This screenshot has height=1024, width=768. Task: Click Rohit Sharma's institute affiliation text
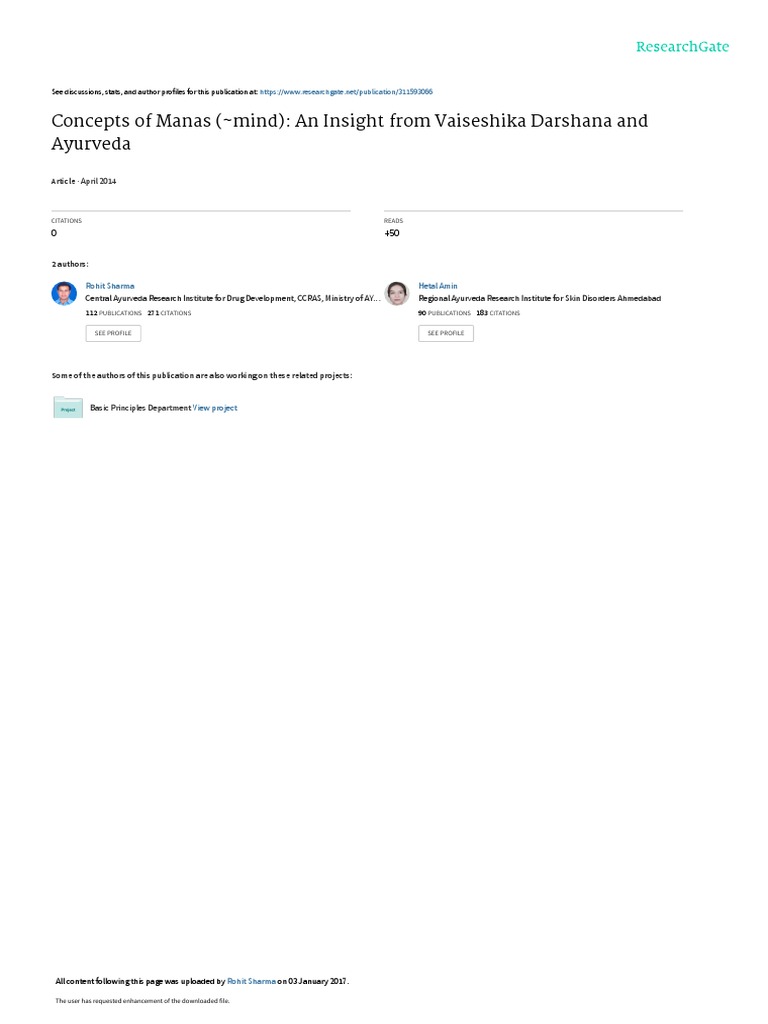[x=232, y=298]
